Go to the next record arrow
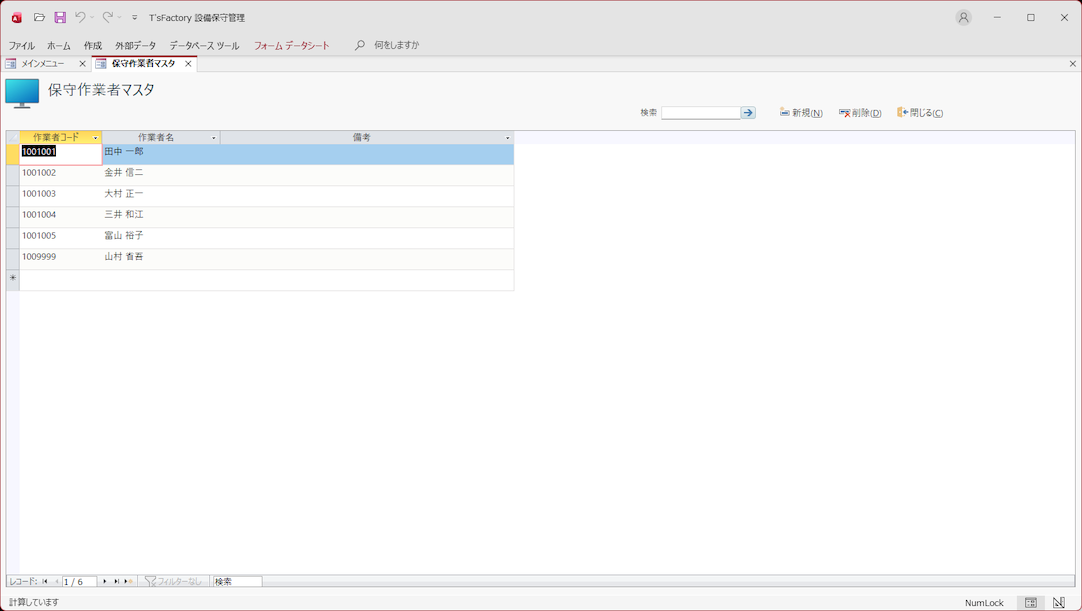 [105, 581]
